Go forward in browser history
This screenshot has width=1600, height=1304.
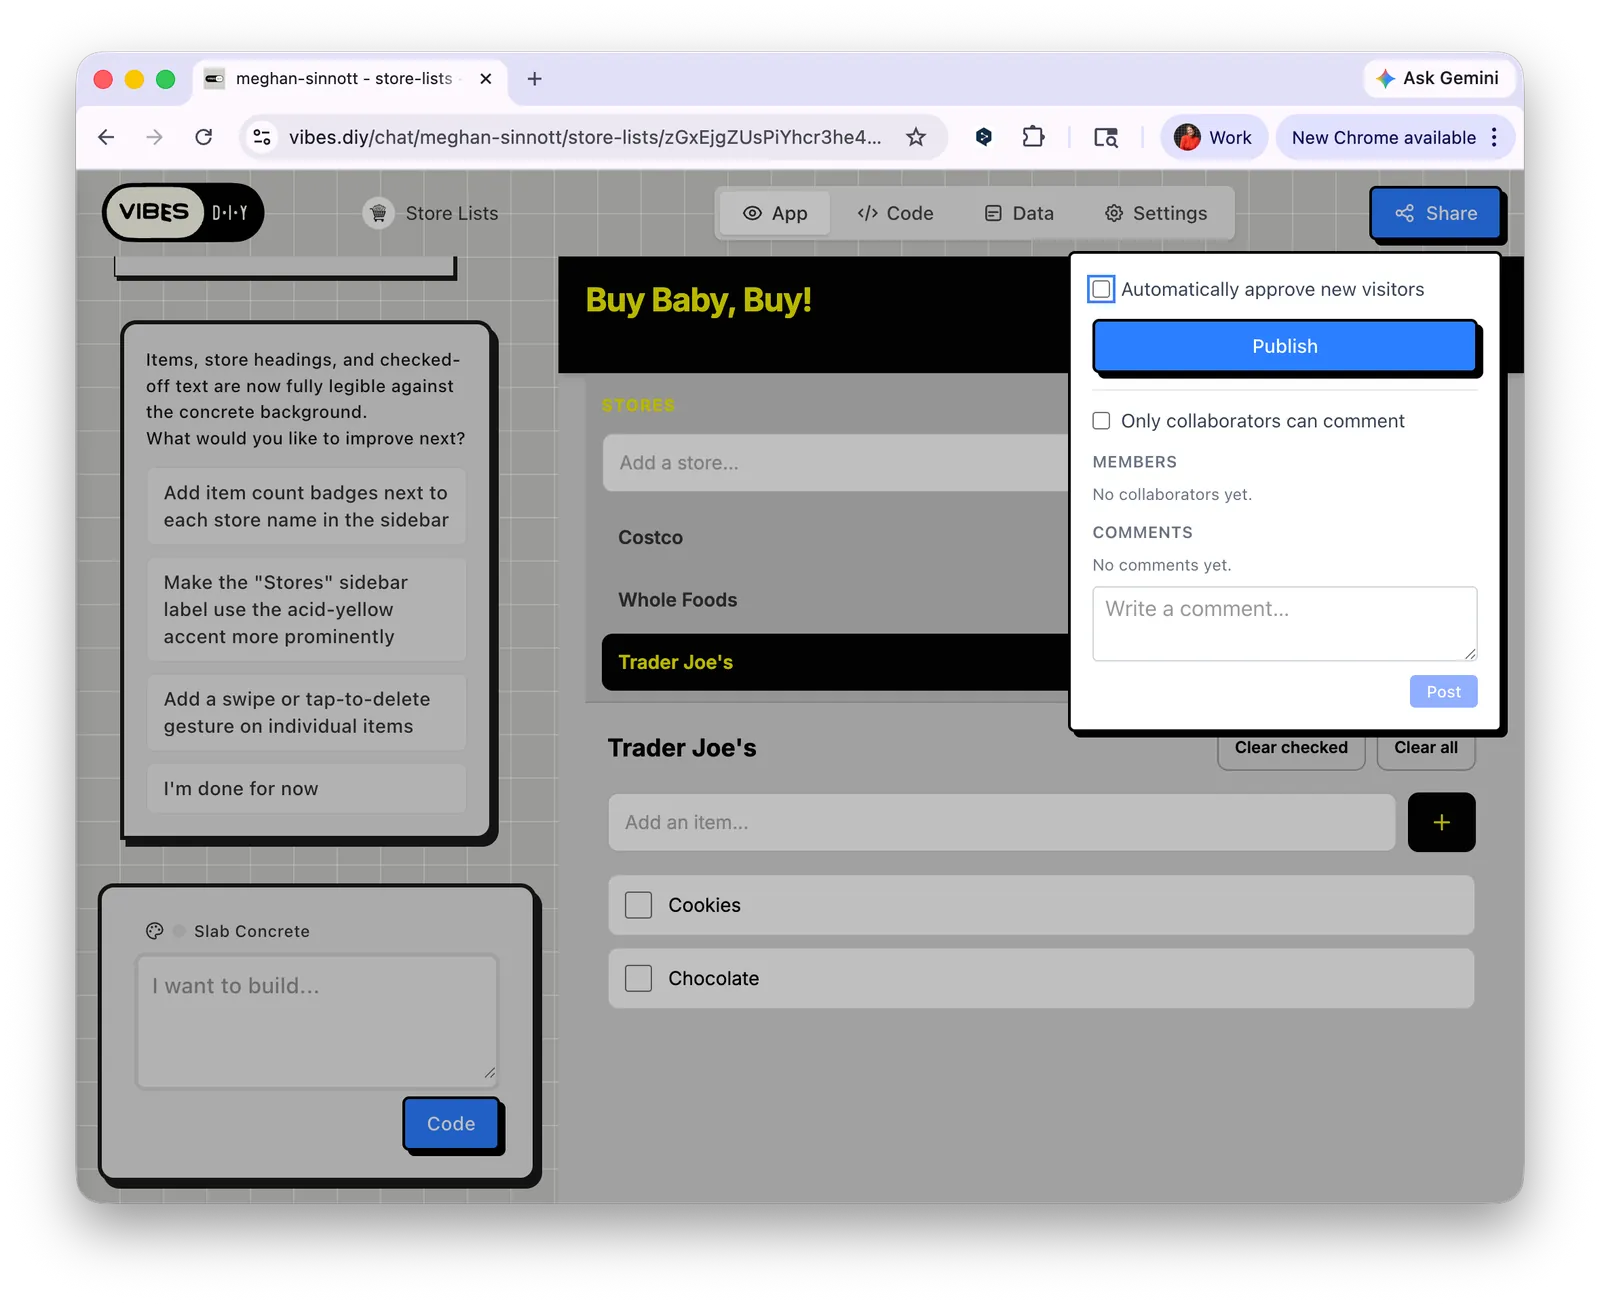click(x=154, y=137)
